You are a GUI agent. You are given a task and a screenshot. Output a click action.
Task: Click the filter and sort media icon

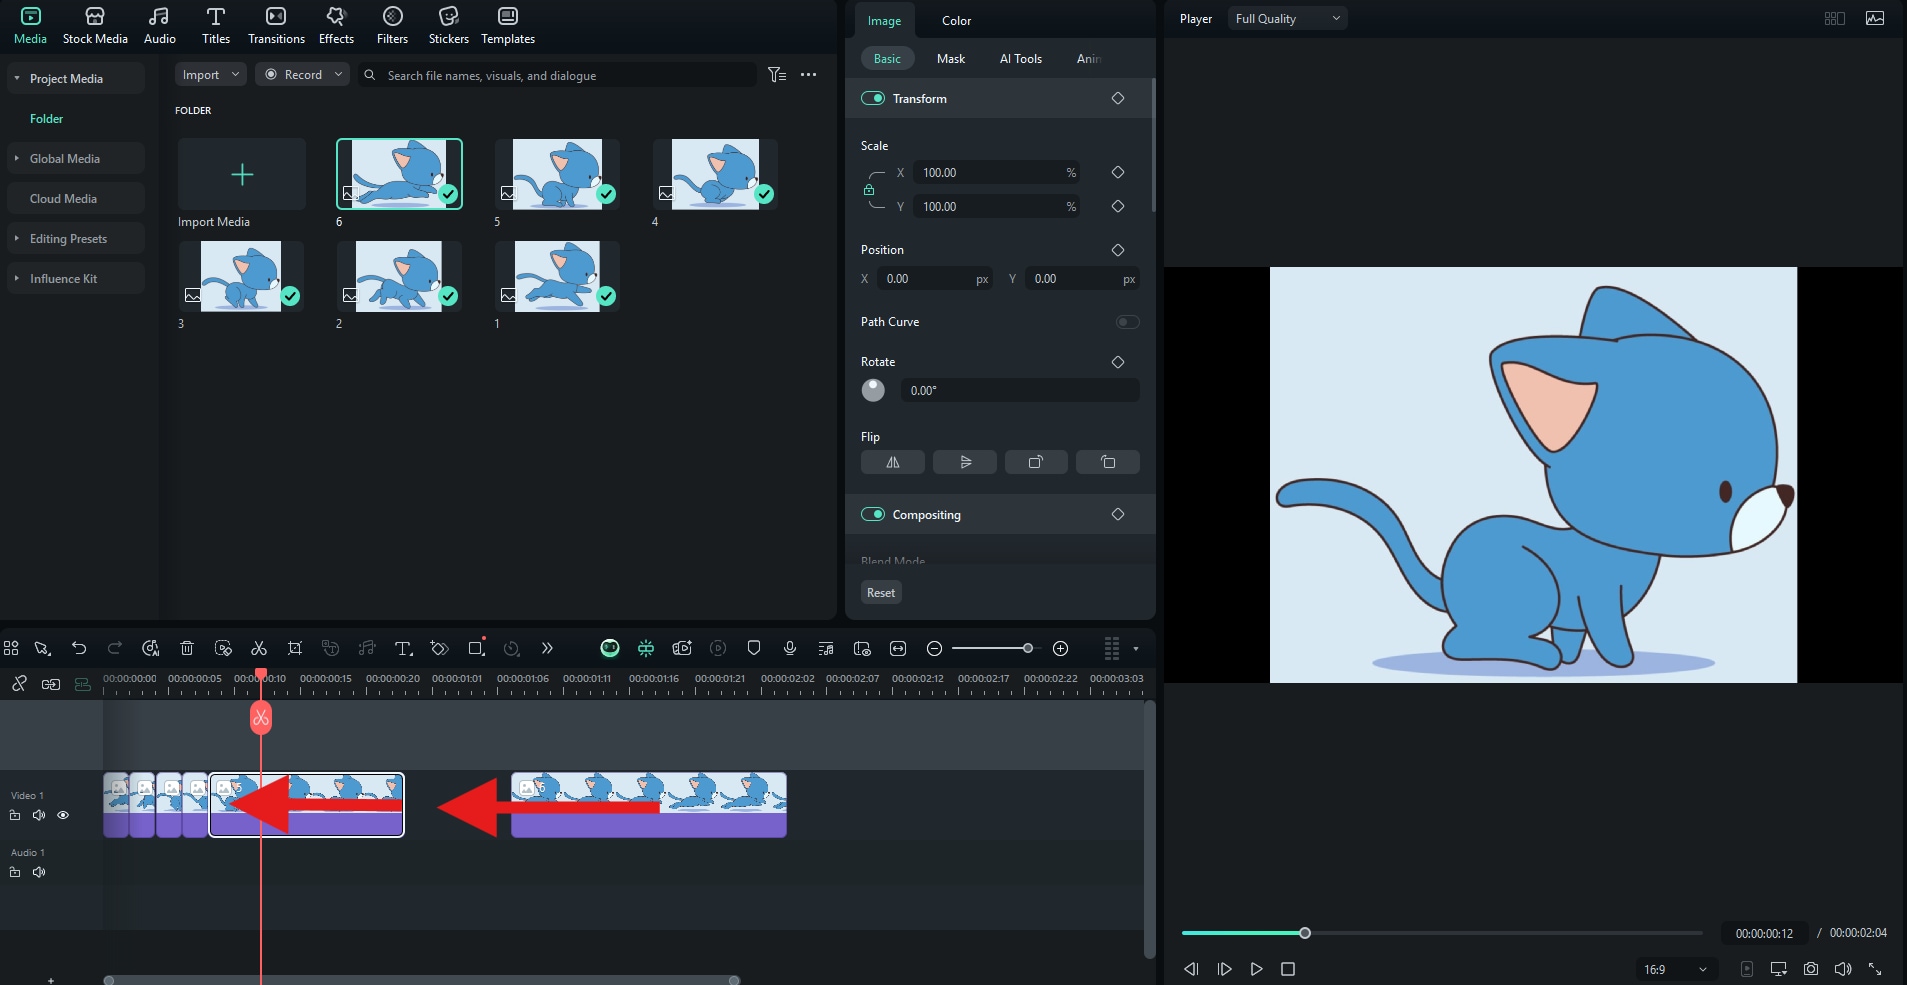click(x=777, y=75)
